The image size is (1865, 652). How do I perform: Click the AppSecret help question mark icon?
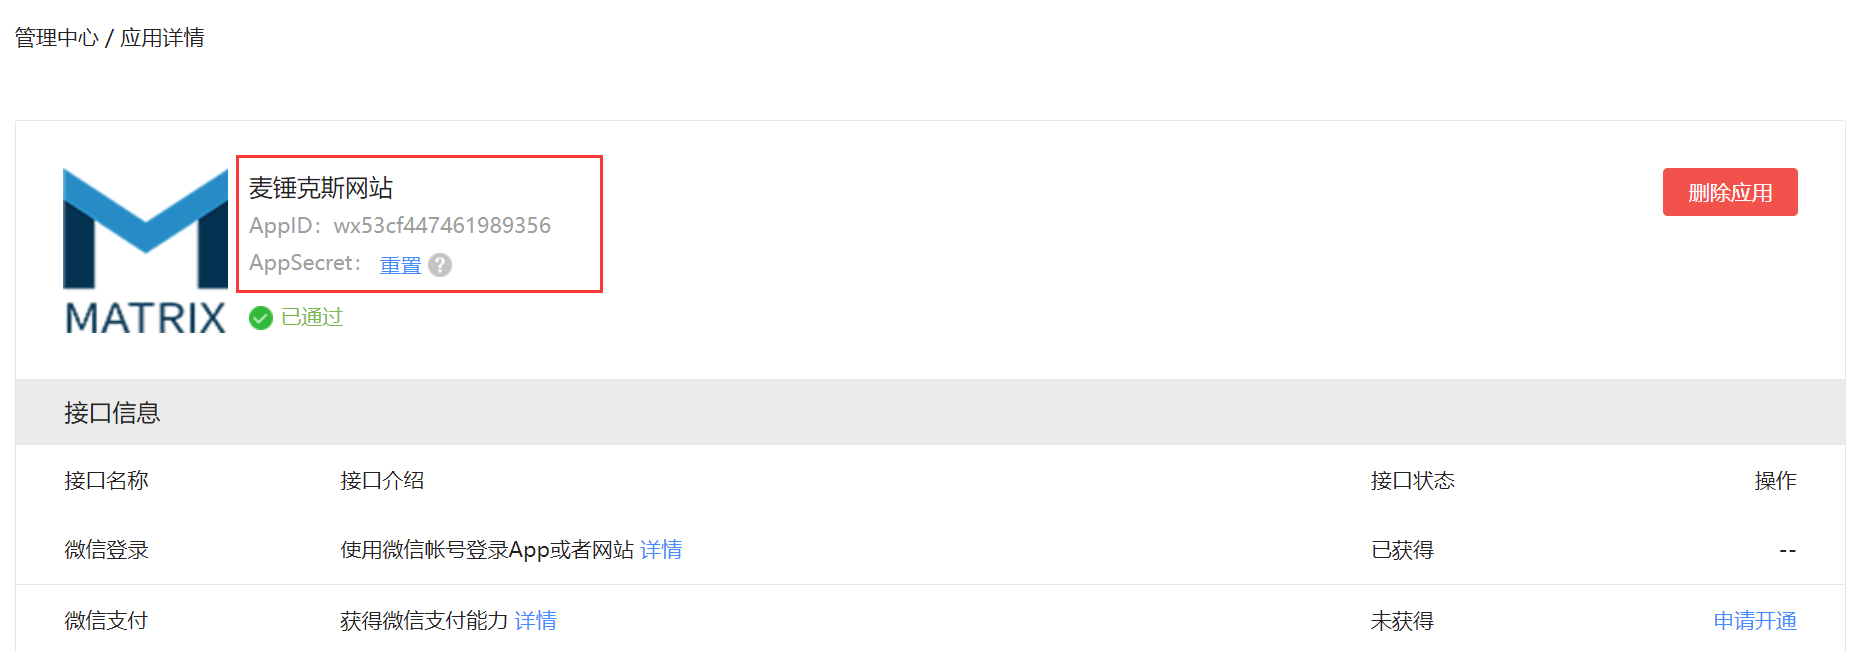(x=440, y=265)
